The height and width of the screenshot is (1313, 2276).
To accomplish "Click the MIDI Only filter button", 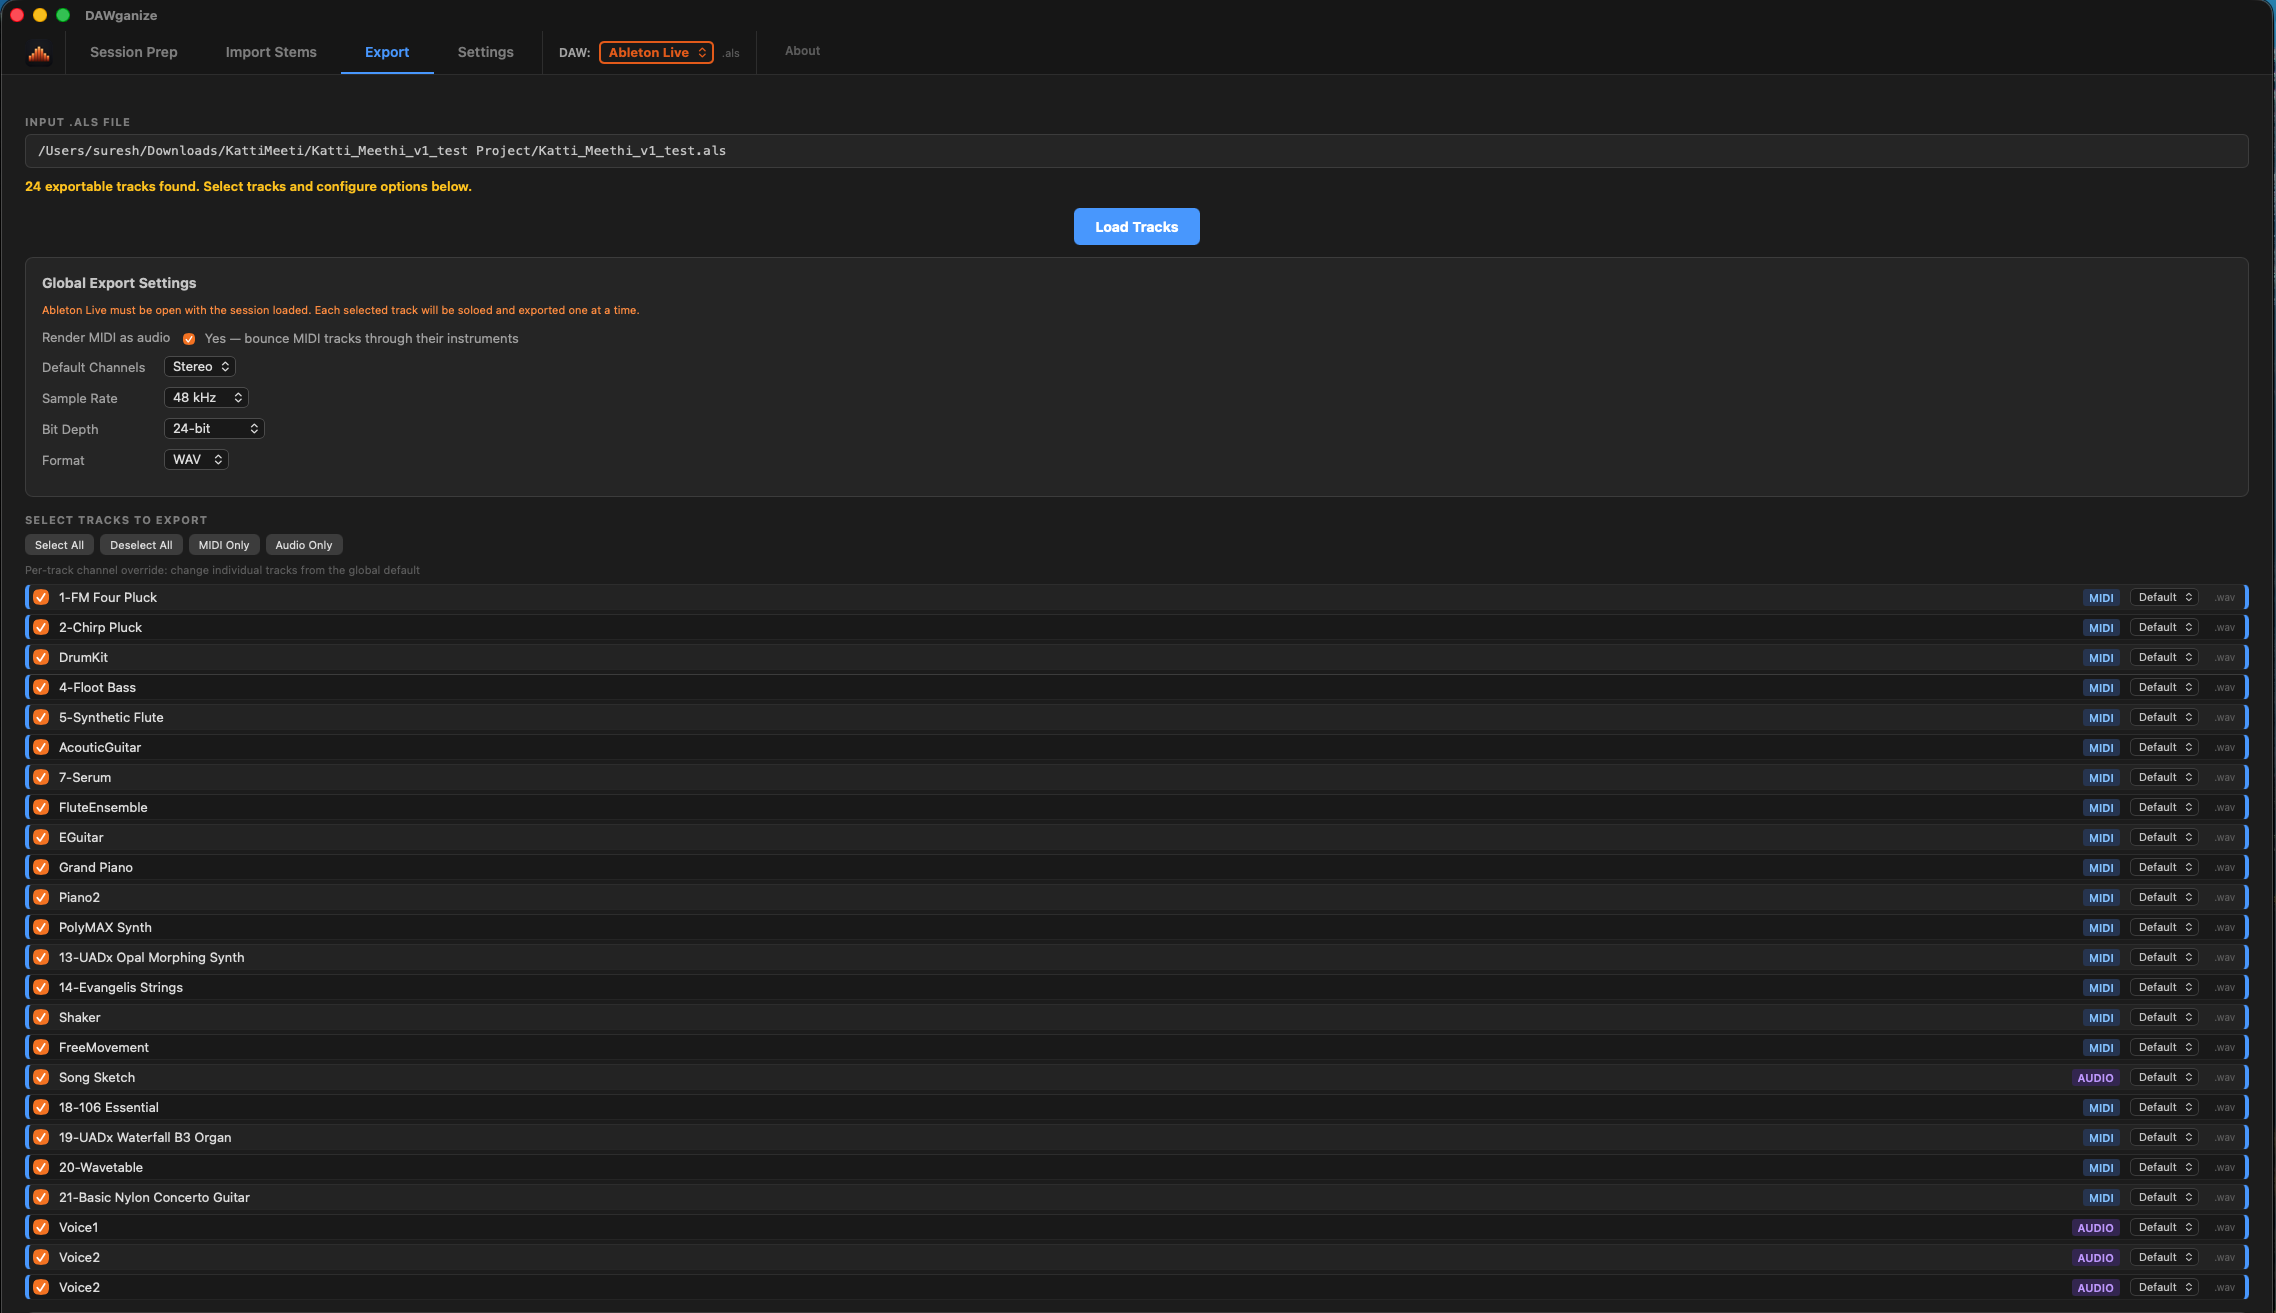I will 224,545.
